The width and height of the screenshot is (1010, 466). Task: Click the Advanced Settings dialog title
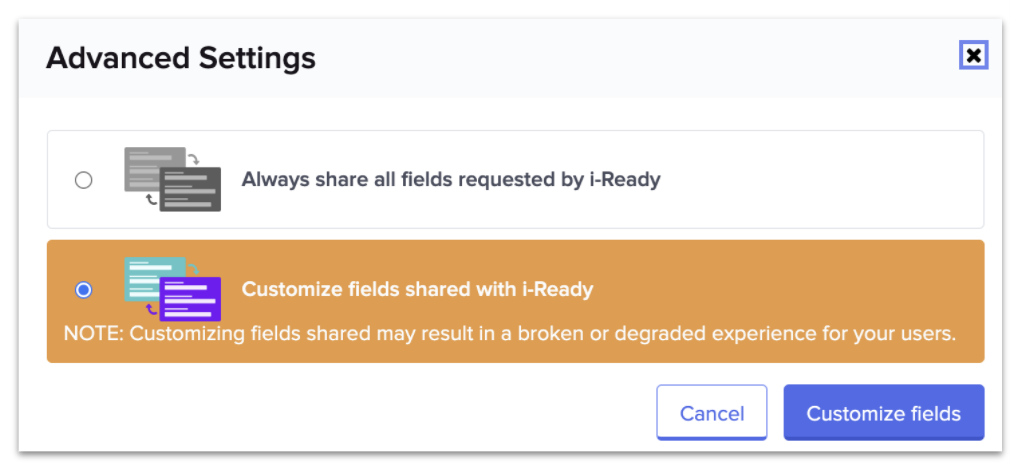[x=181, y=58]
